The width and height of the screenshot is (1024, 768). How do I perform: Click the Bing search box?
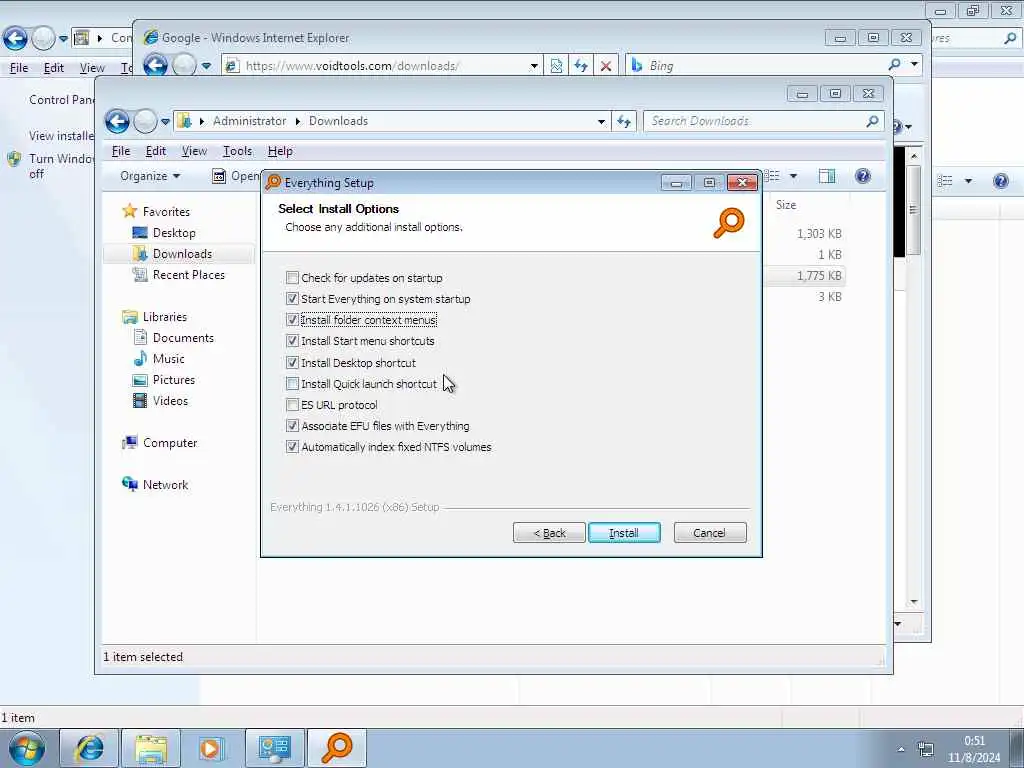758,65
